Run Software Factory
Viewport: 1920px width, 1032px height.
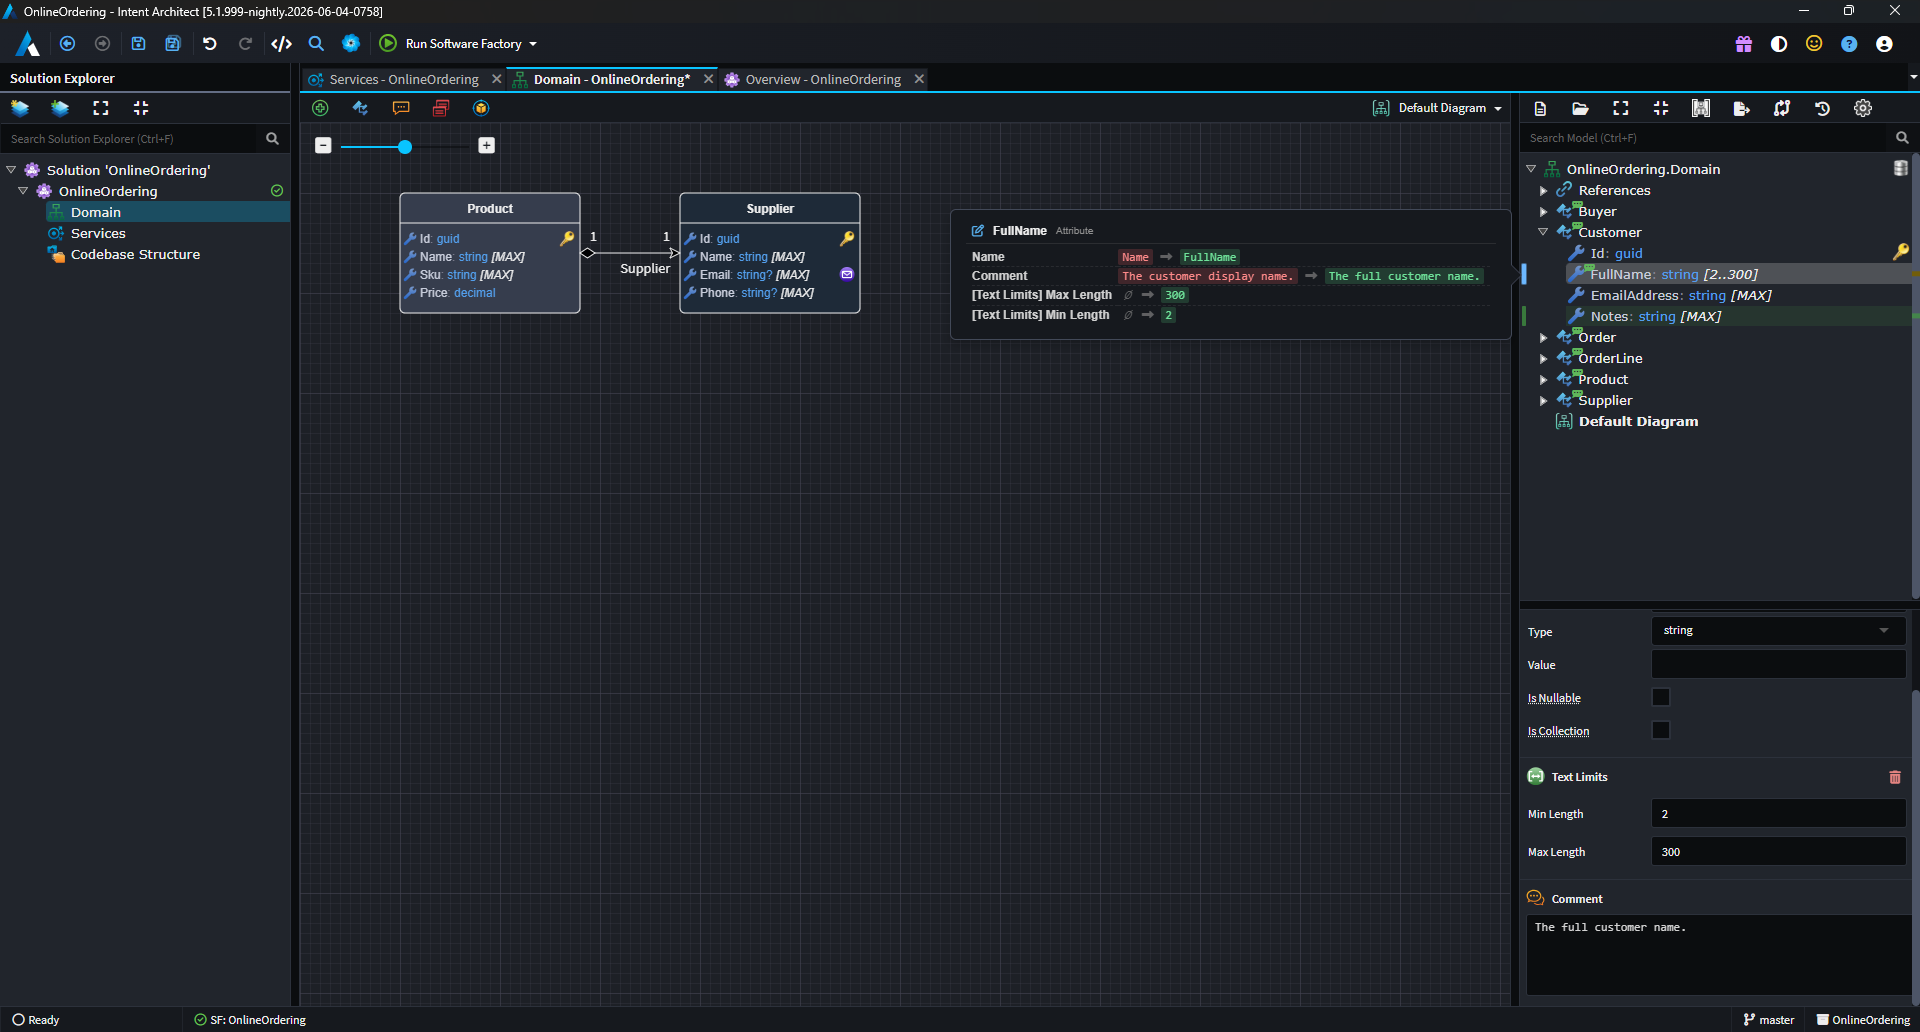[x=452, y=44]
